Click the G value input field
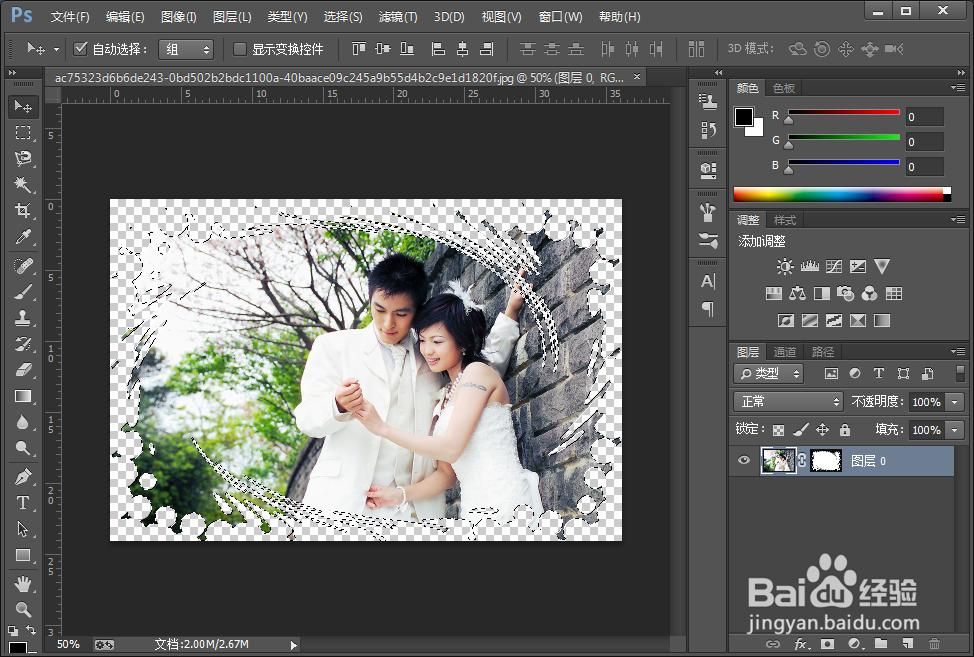This screenshot has height=657, width=974. point(924,142)
